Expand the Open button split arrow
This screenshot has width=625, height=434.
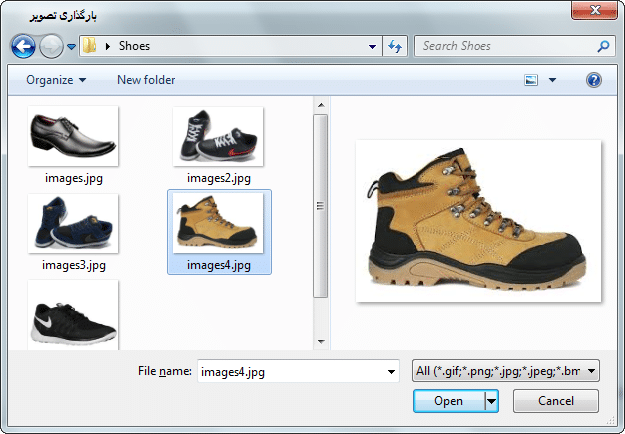(x=492, y=401)
